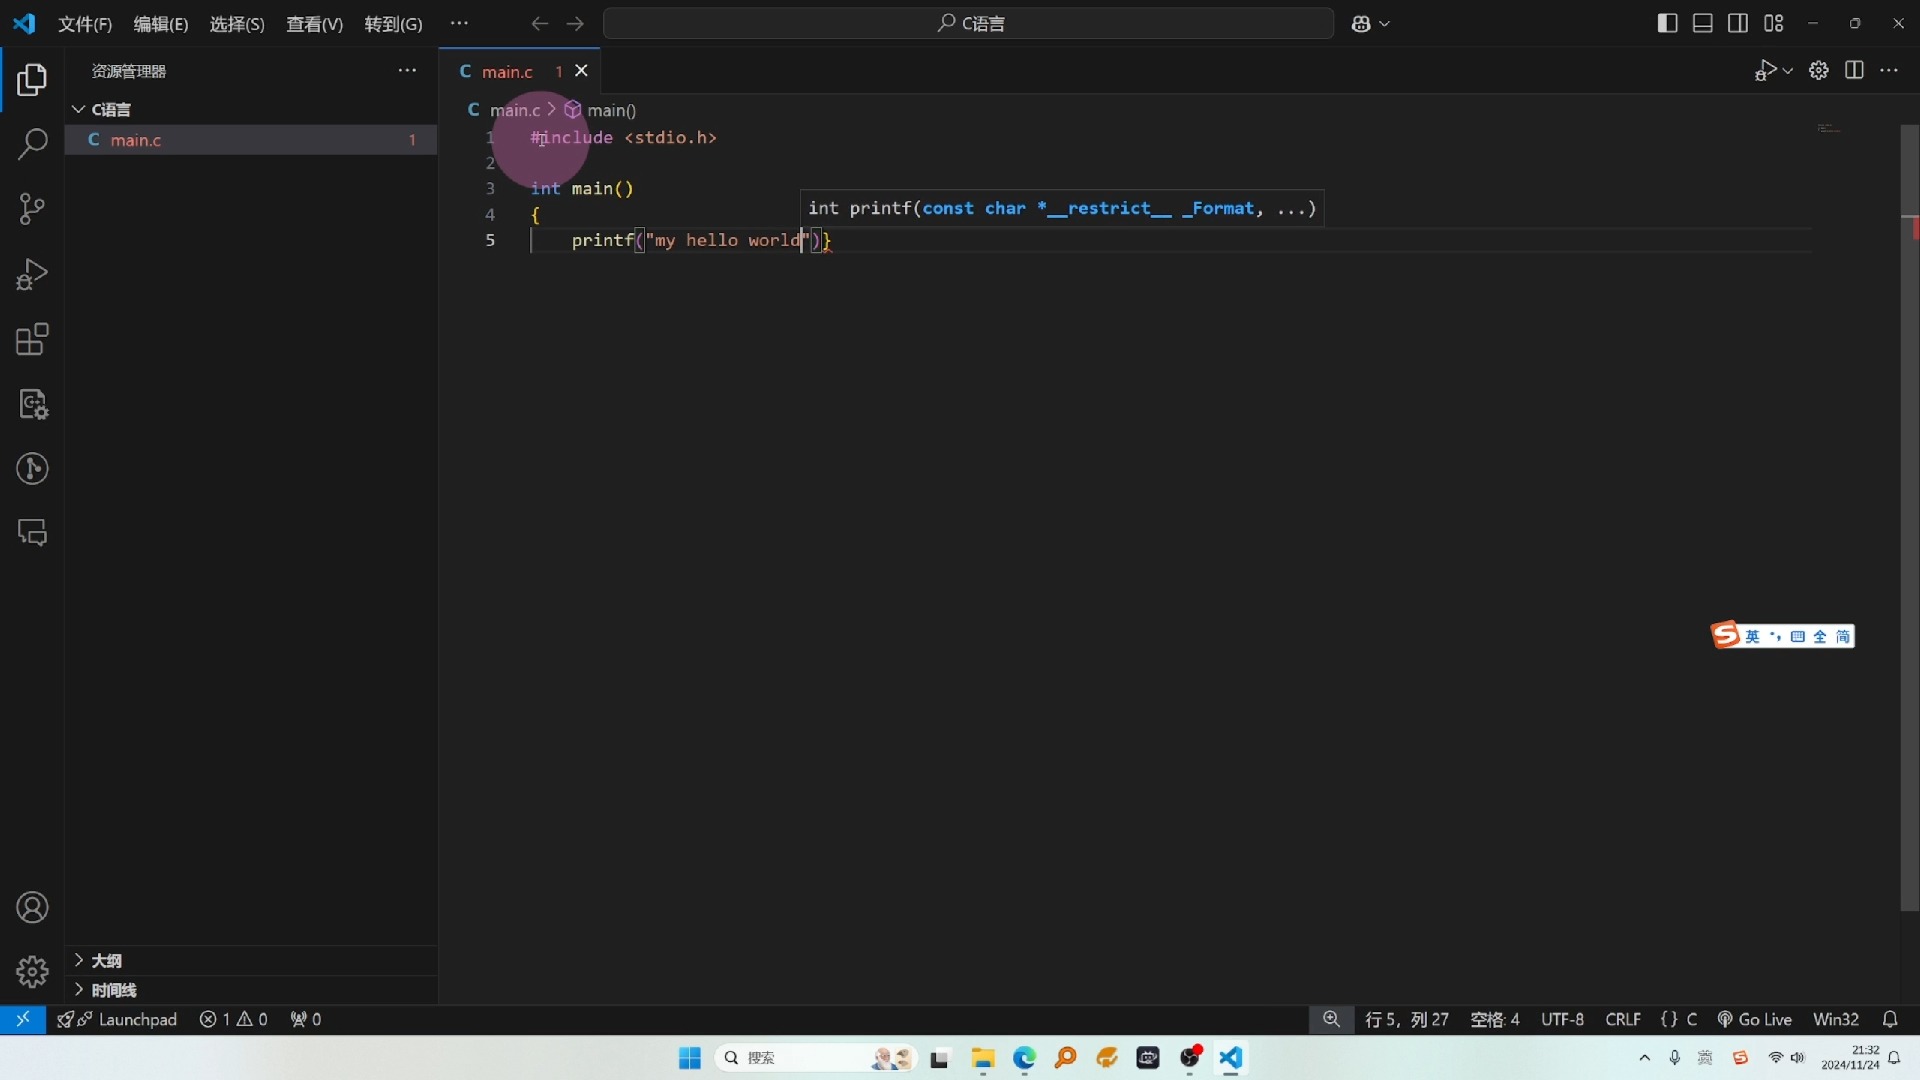Open the Explorer icon in activity bar
Image resolution: width=1920 pixels, height=1080 pixels.
32,80
